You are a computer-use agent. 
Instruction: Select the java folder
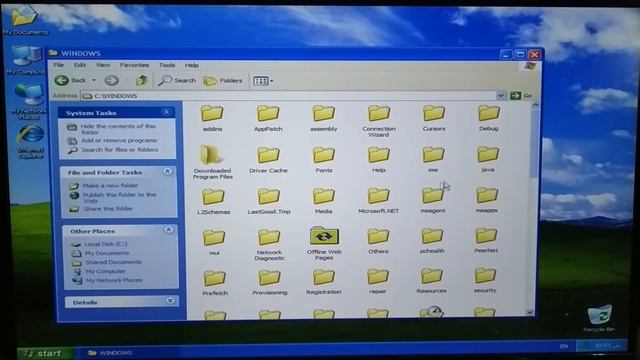point(488,159)
